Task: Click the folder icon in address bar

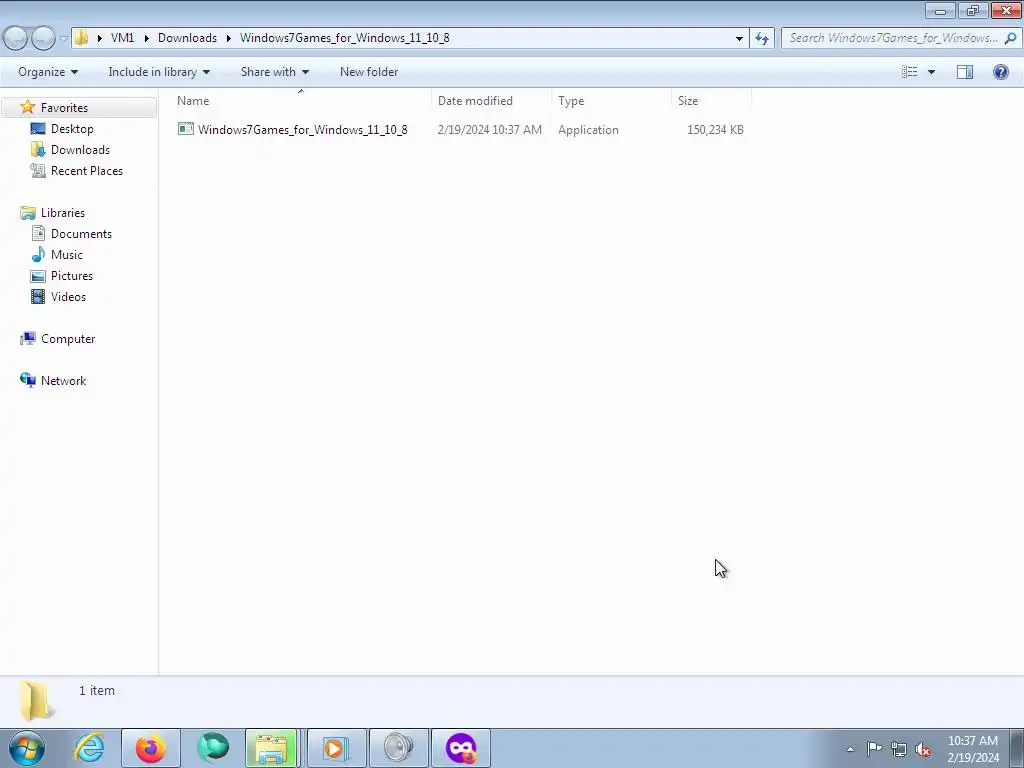Action: (x=81, y=38)
